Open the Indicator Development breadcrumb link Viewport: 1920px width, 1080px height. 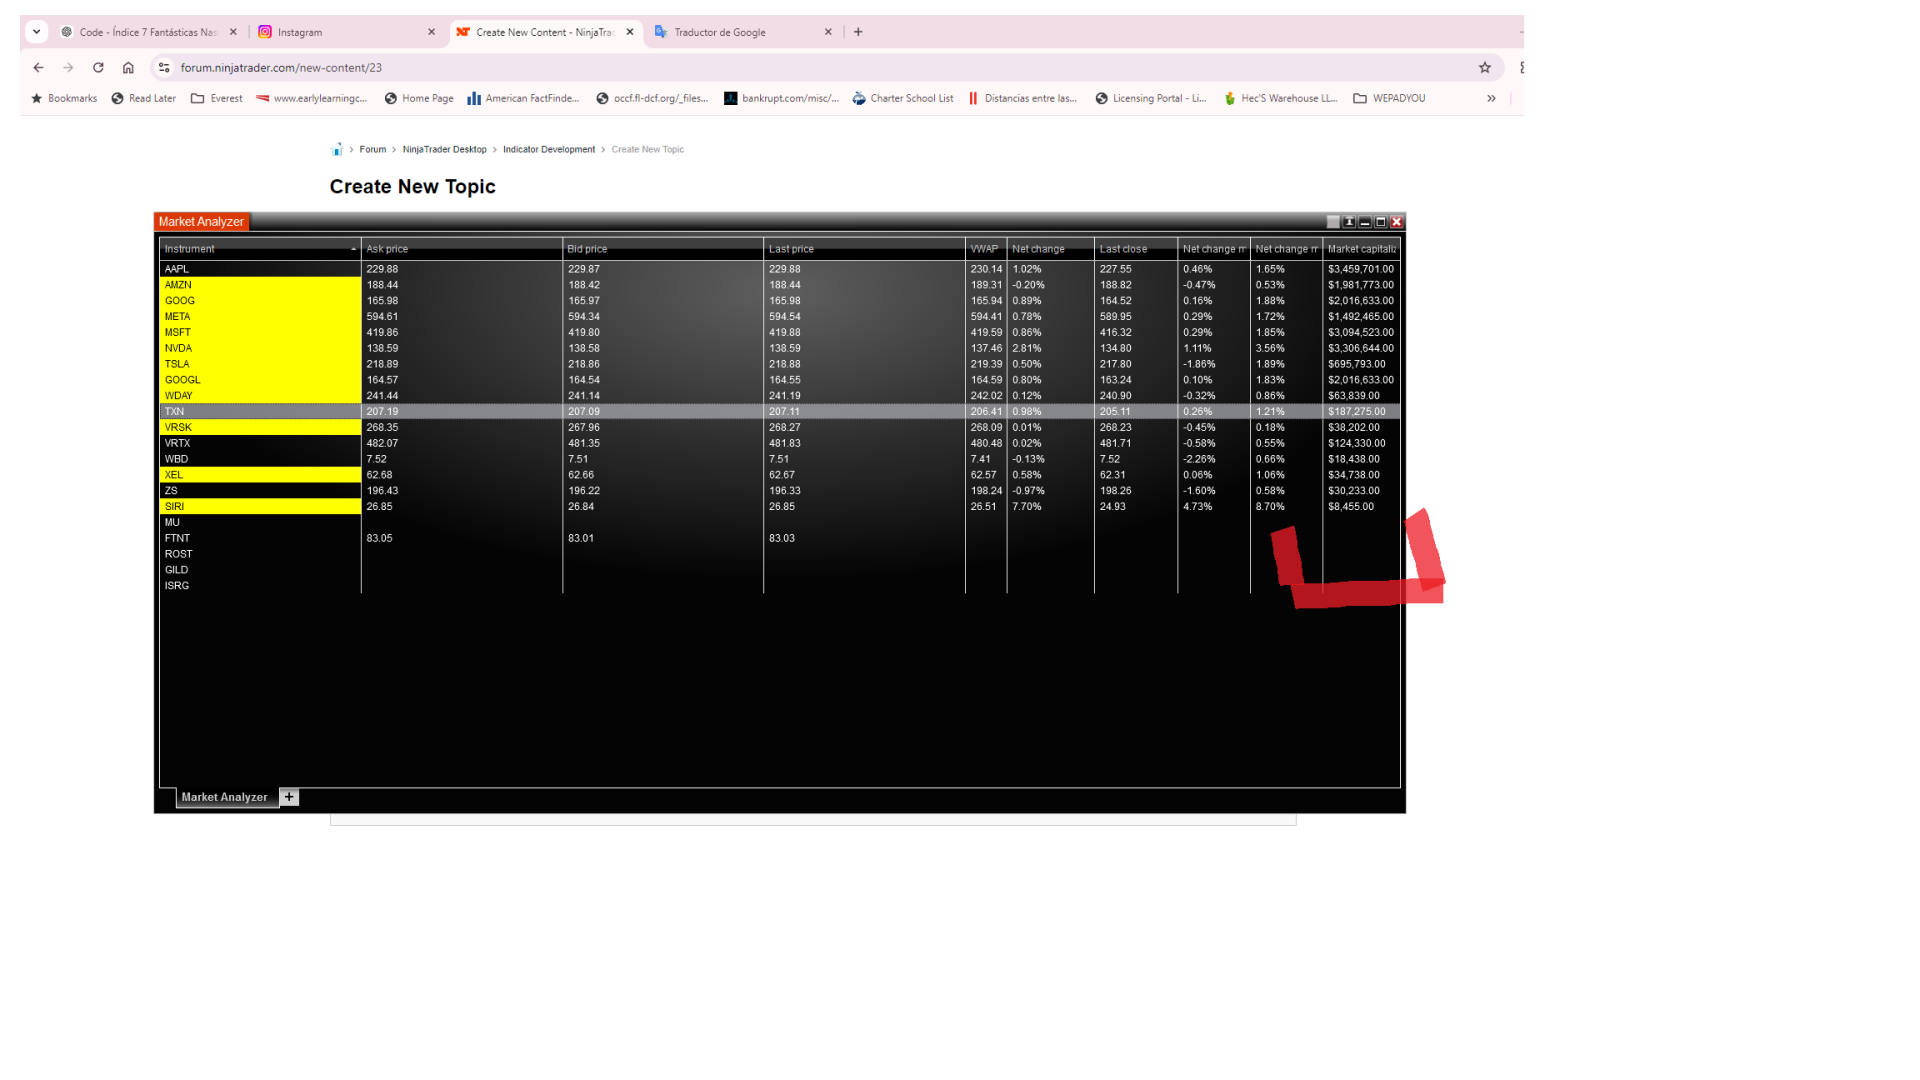pyautogui.click(x=548, y=150)
